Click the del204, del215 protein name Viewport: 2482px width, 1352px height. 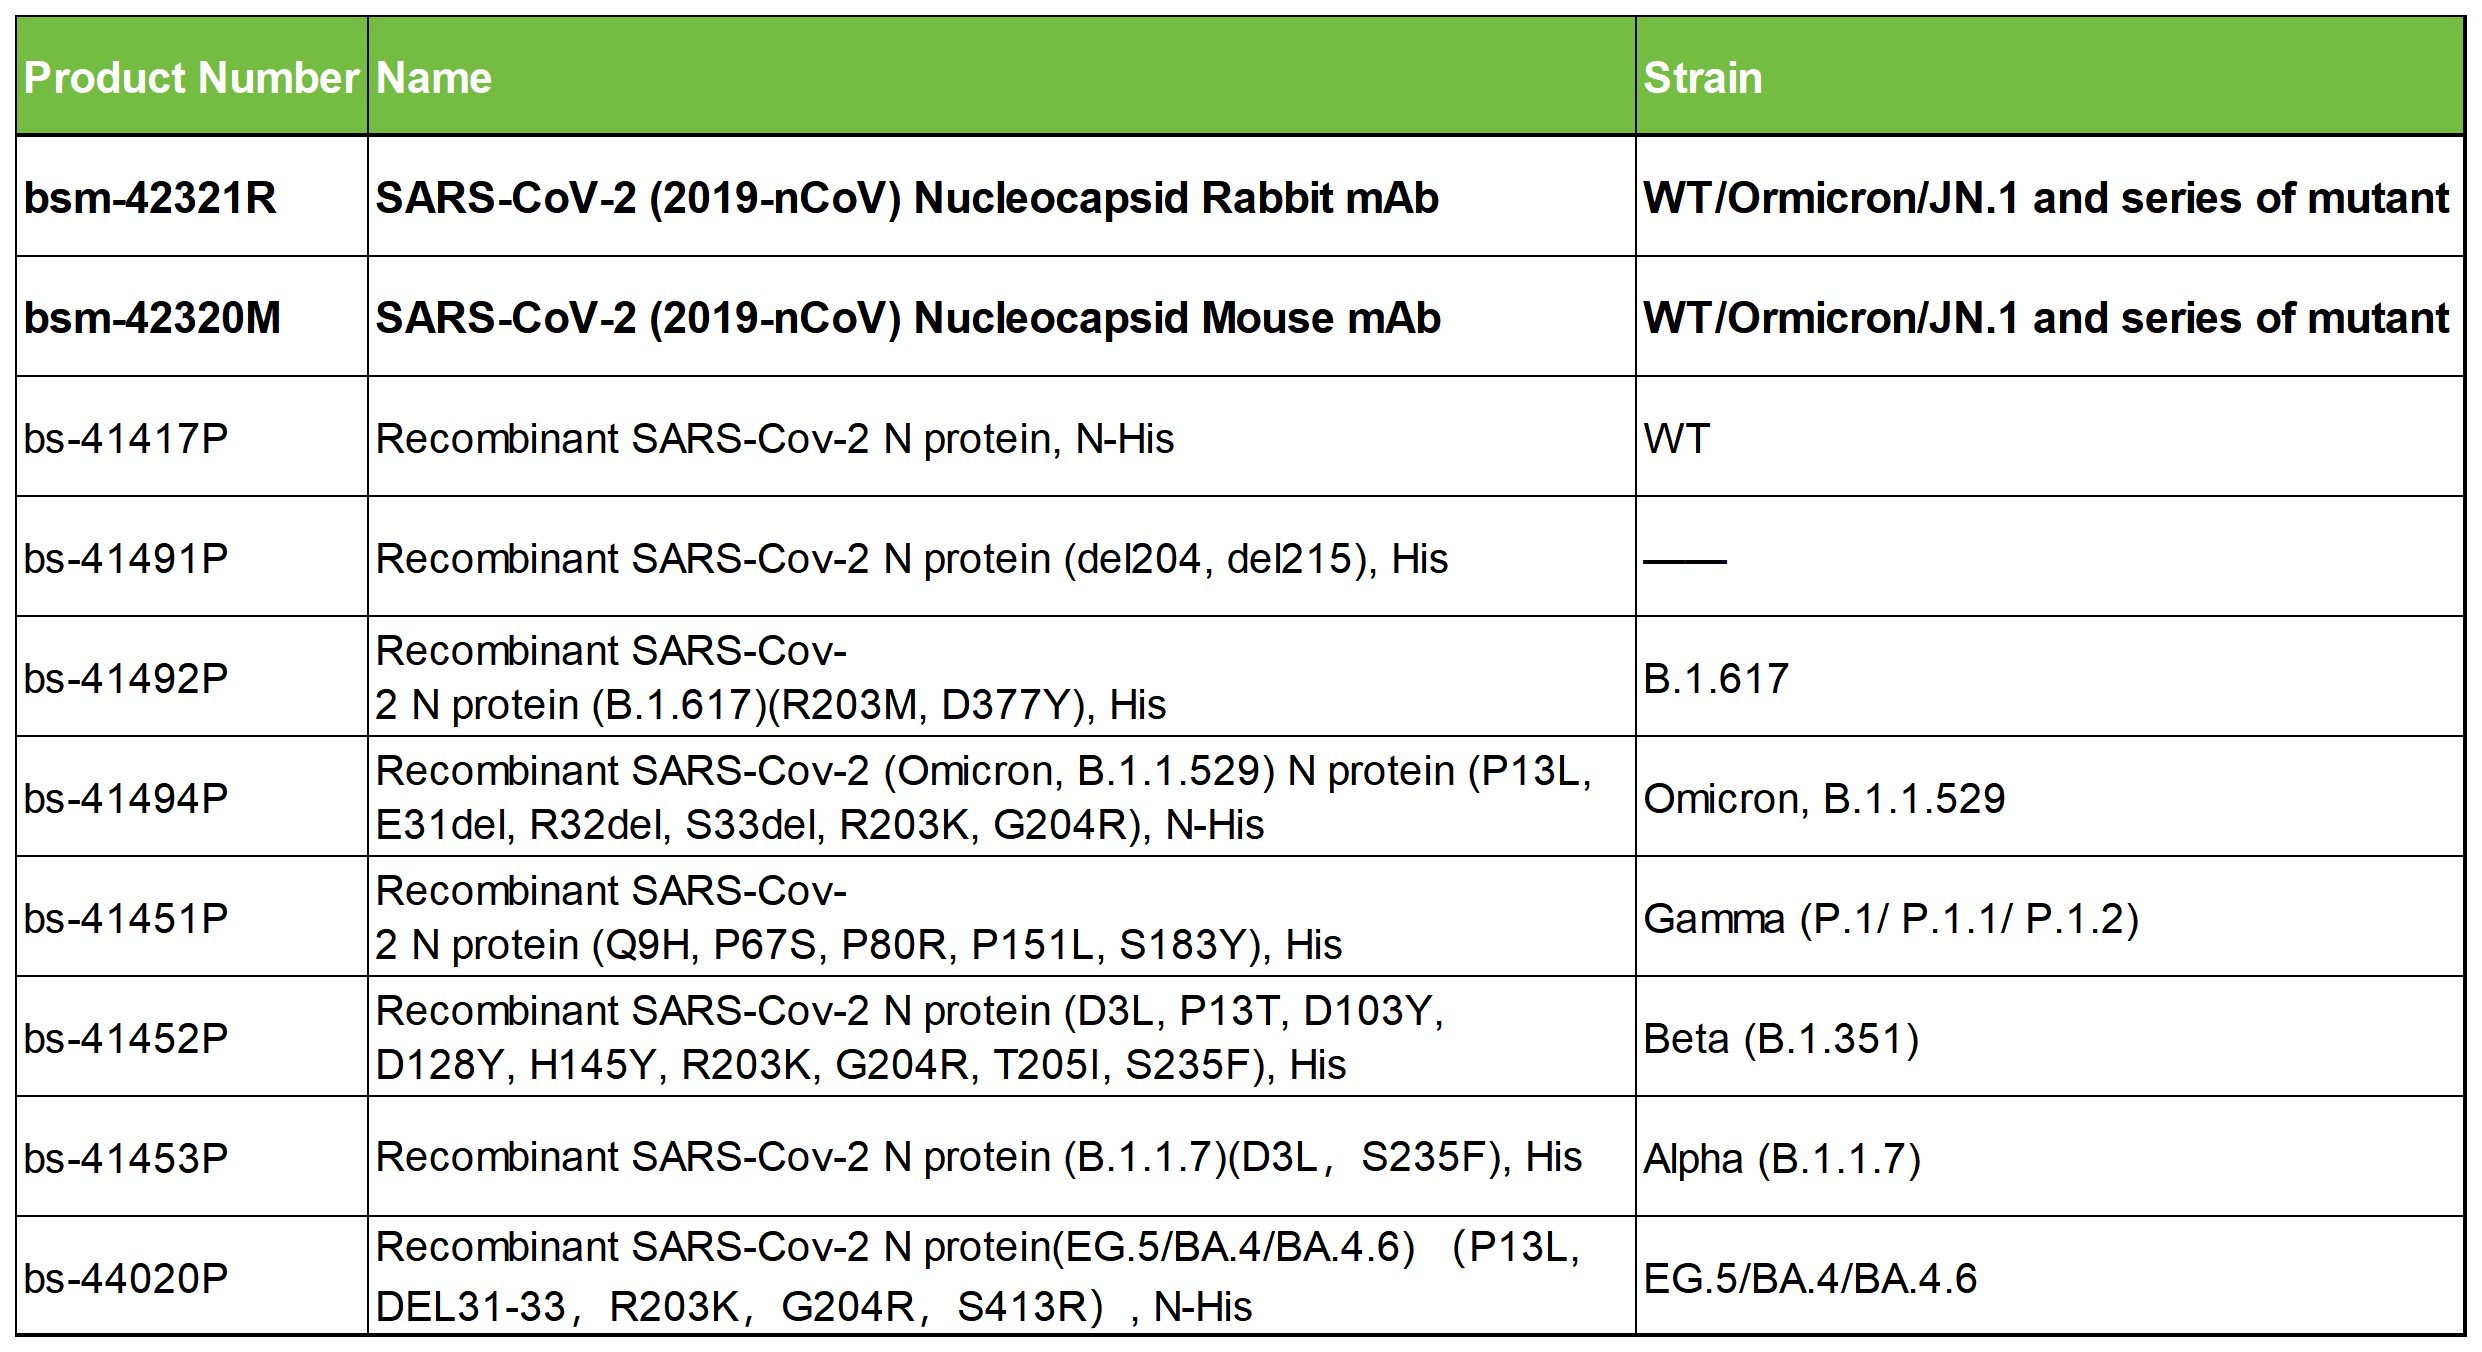[910, 558]
